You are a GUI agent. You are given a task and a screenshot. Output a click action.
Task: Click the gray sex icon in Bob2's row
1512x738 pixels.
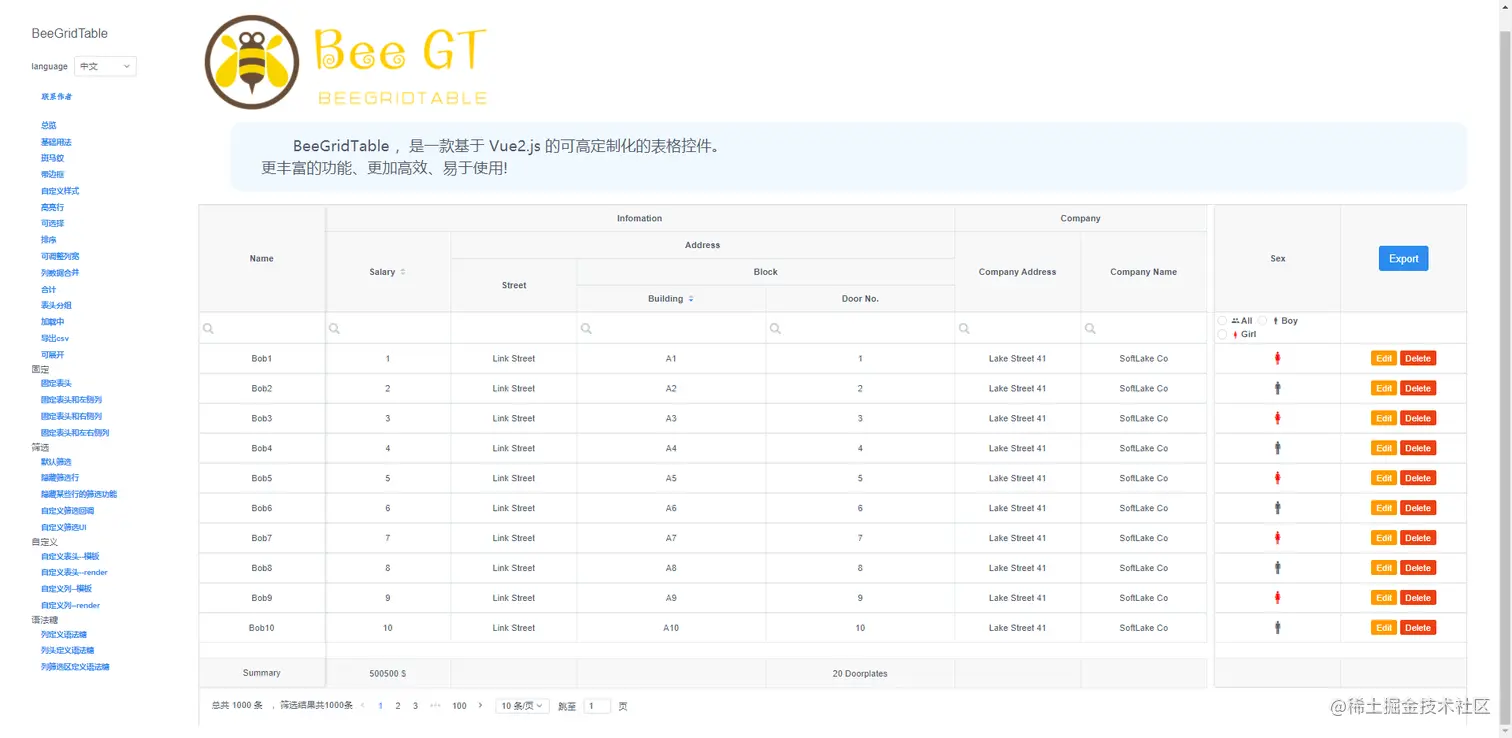(x=1277, y=388)
